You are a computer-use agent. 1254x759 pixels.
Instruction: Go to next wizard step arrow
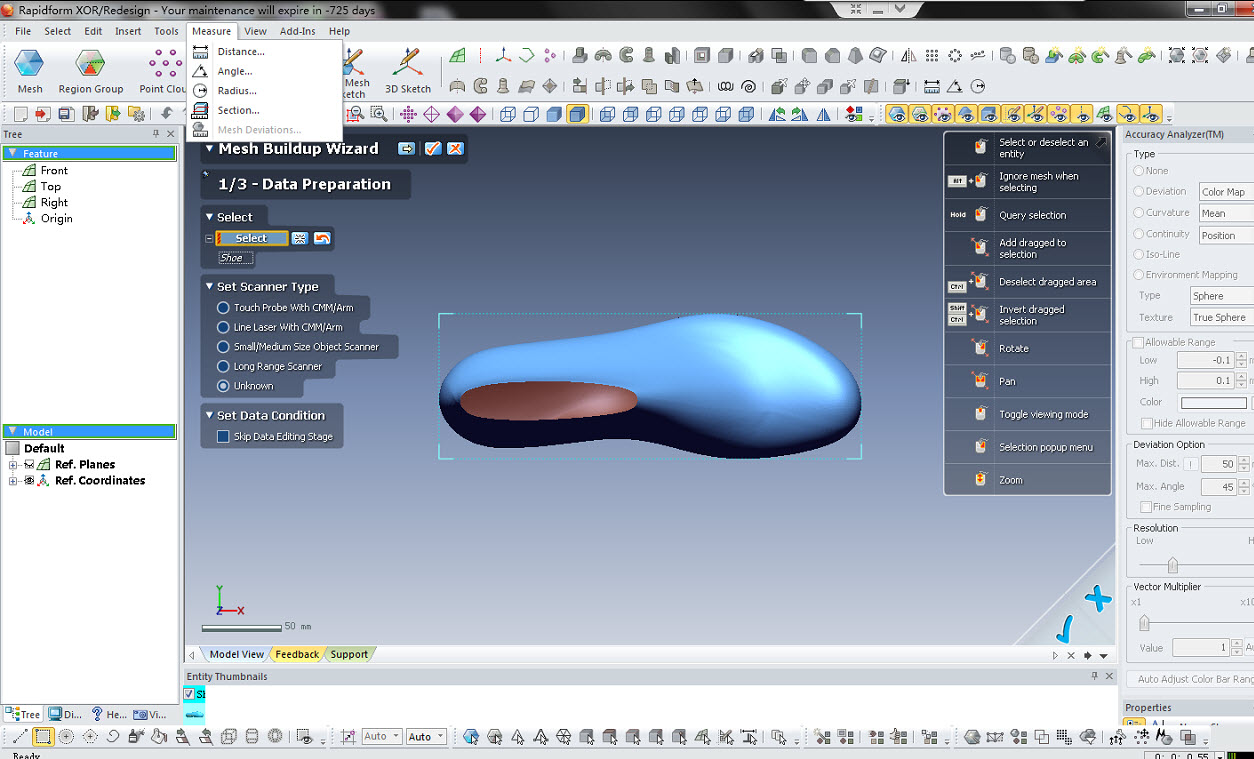(406, 148)
